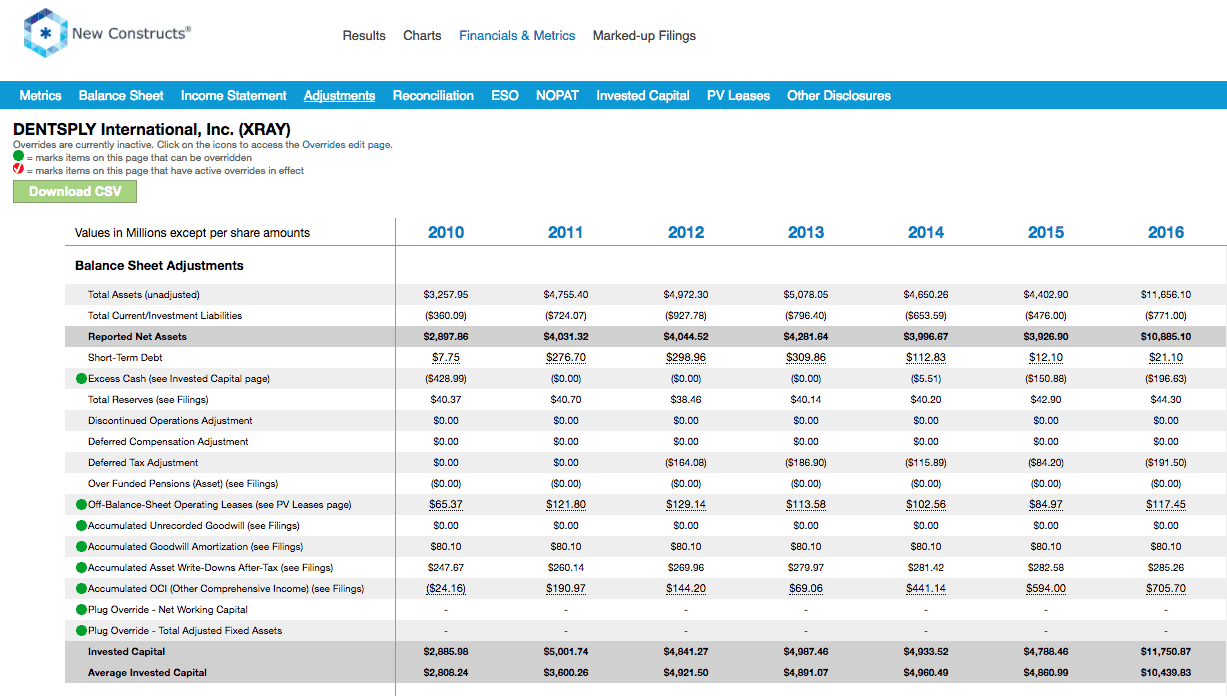Click 2016 Total Assets value $11,656.10

(x=1166, y=295)
